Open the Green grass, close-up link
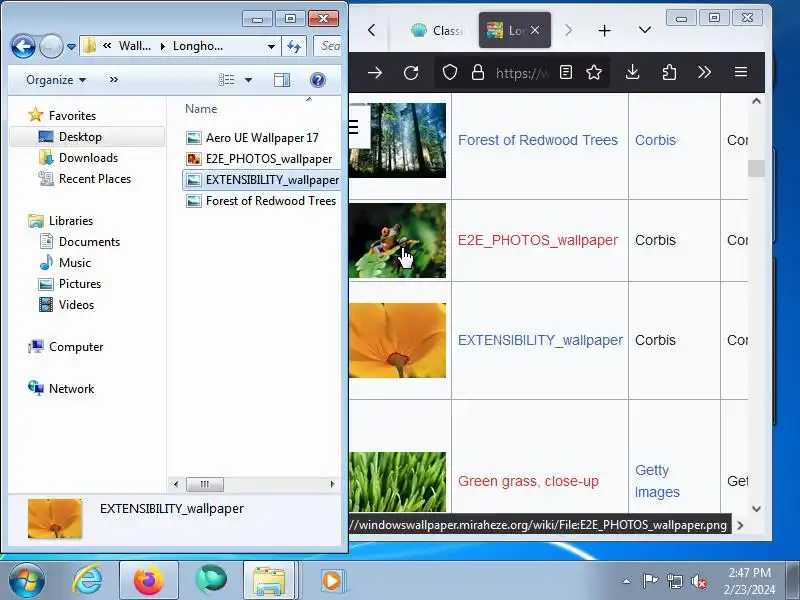This screenshot has width=800, height=600. pyautogui.click(x=528, y=481)
